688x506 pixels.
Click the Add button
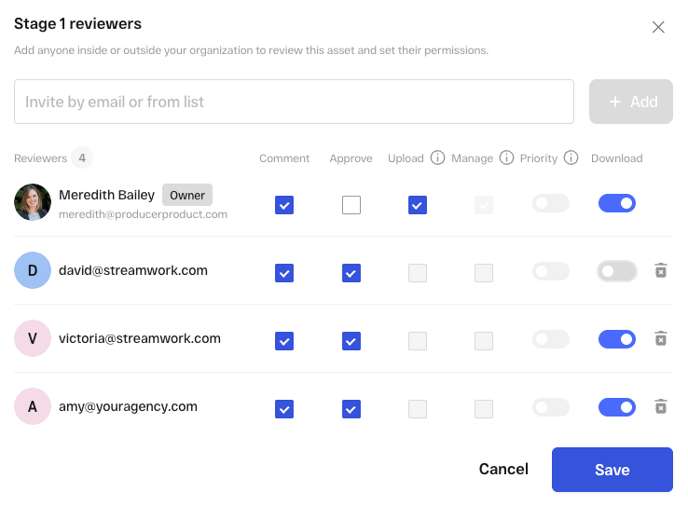tap(631, 102)
